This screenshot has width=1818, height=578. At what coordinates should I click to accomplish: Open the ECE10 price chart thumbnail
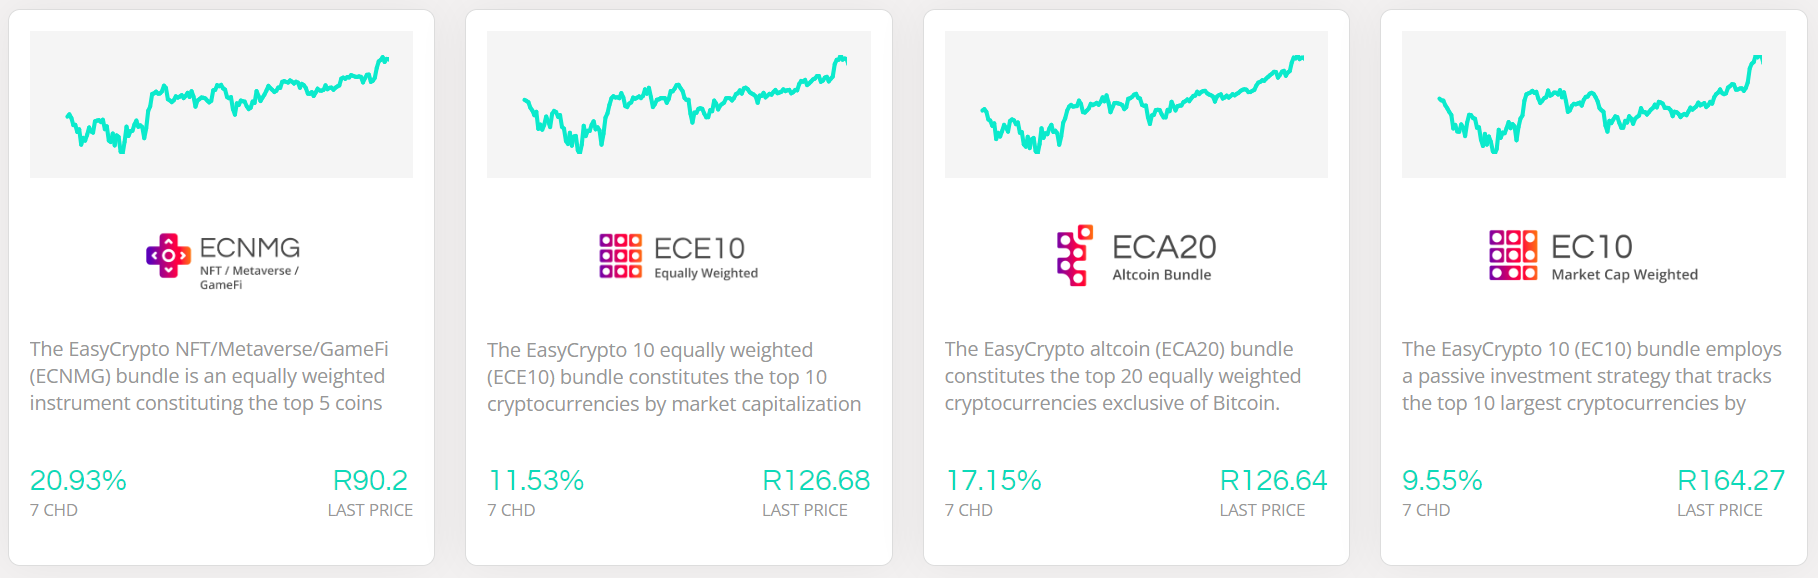678,105
